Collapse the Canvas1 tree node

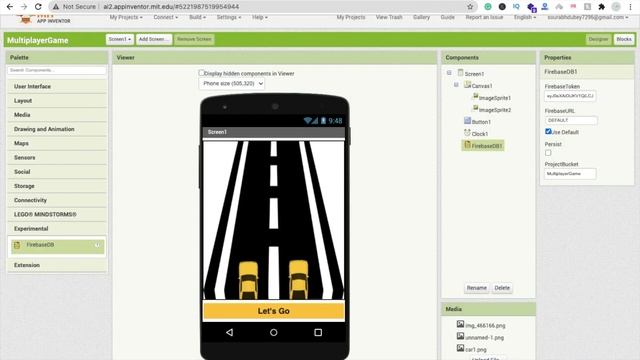tap(456, 85)
